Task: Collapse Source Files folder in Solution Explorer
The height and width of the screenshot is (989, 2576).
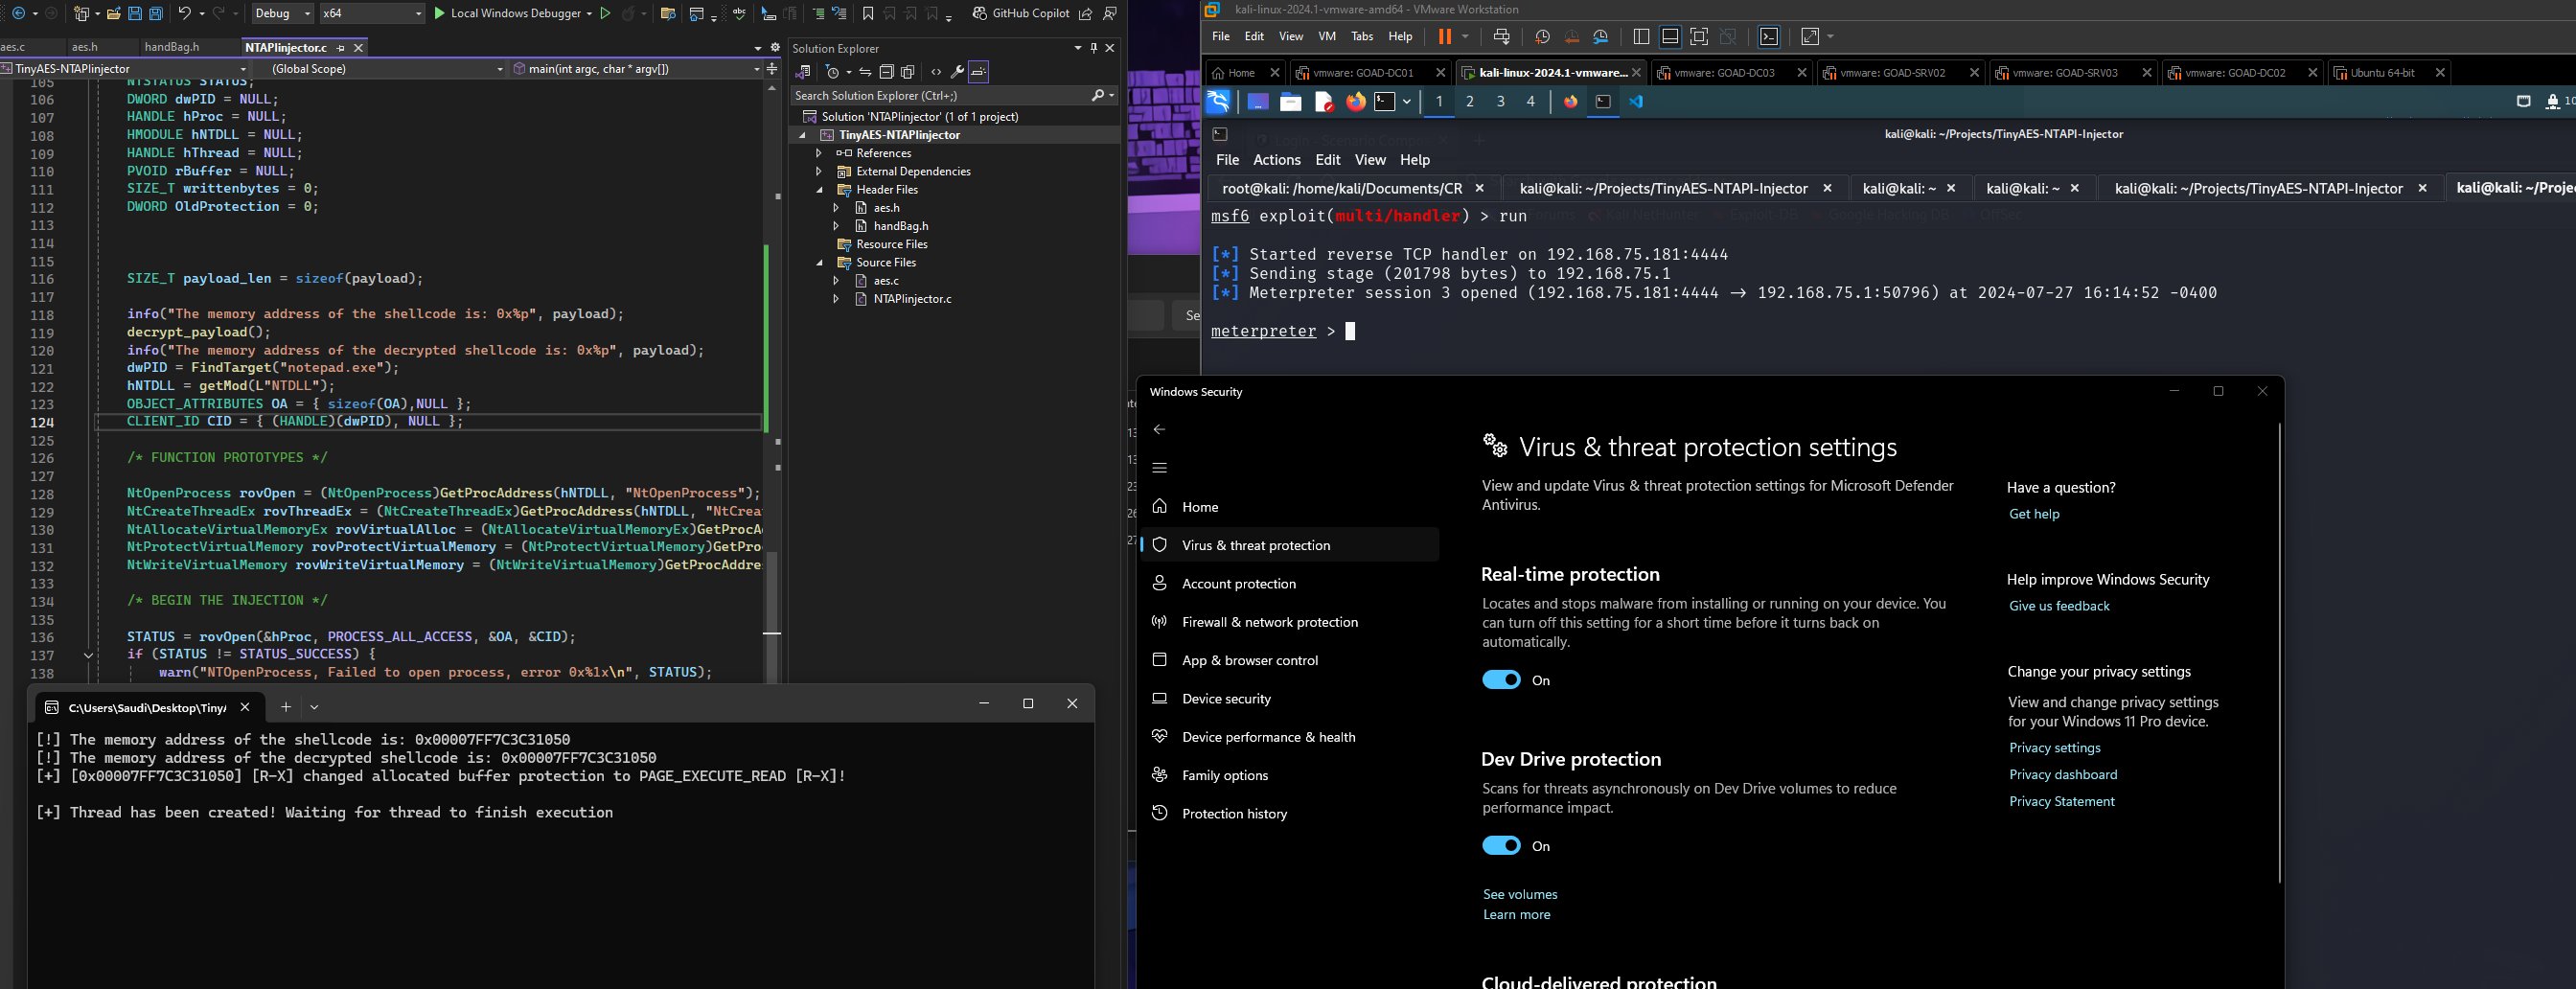Action: [x=819, y=262]
